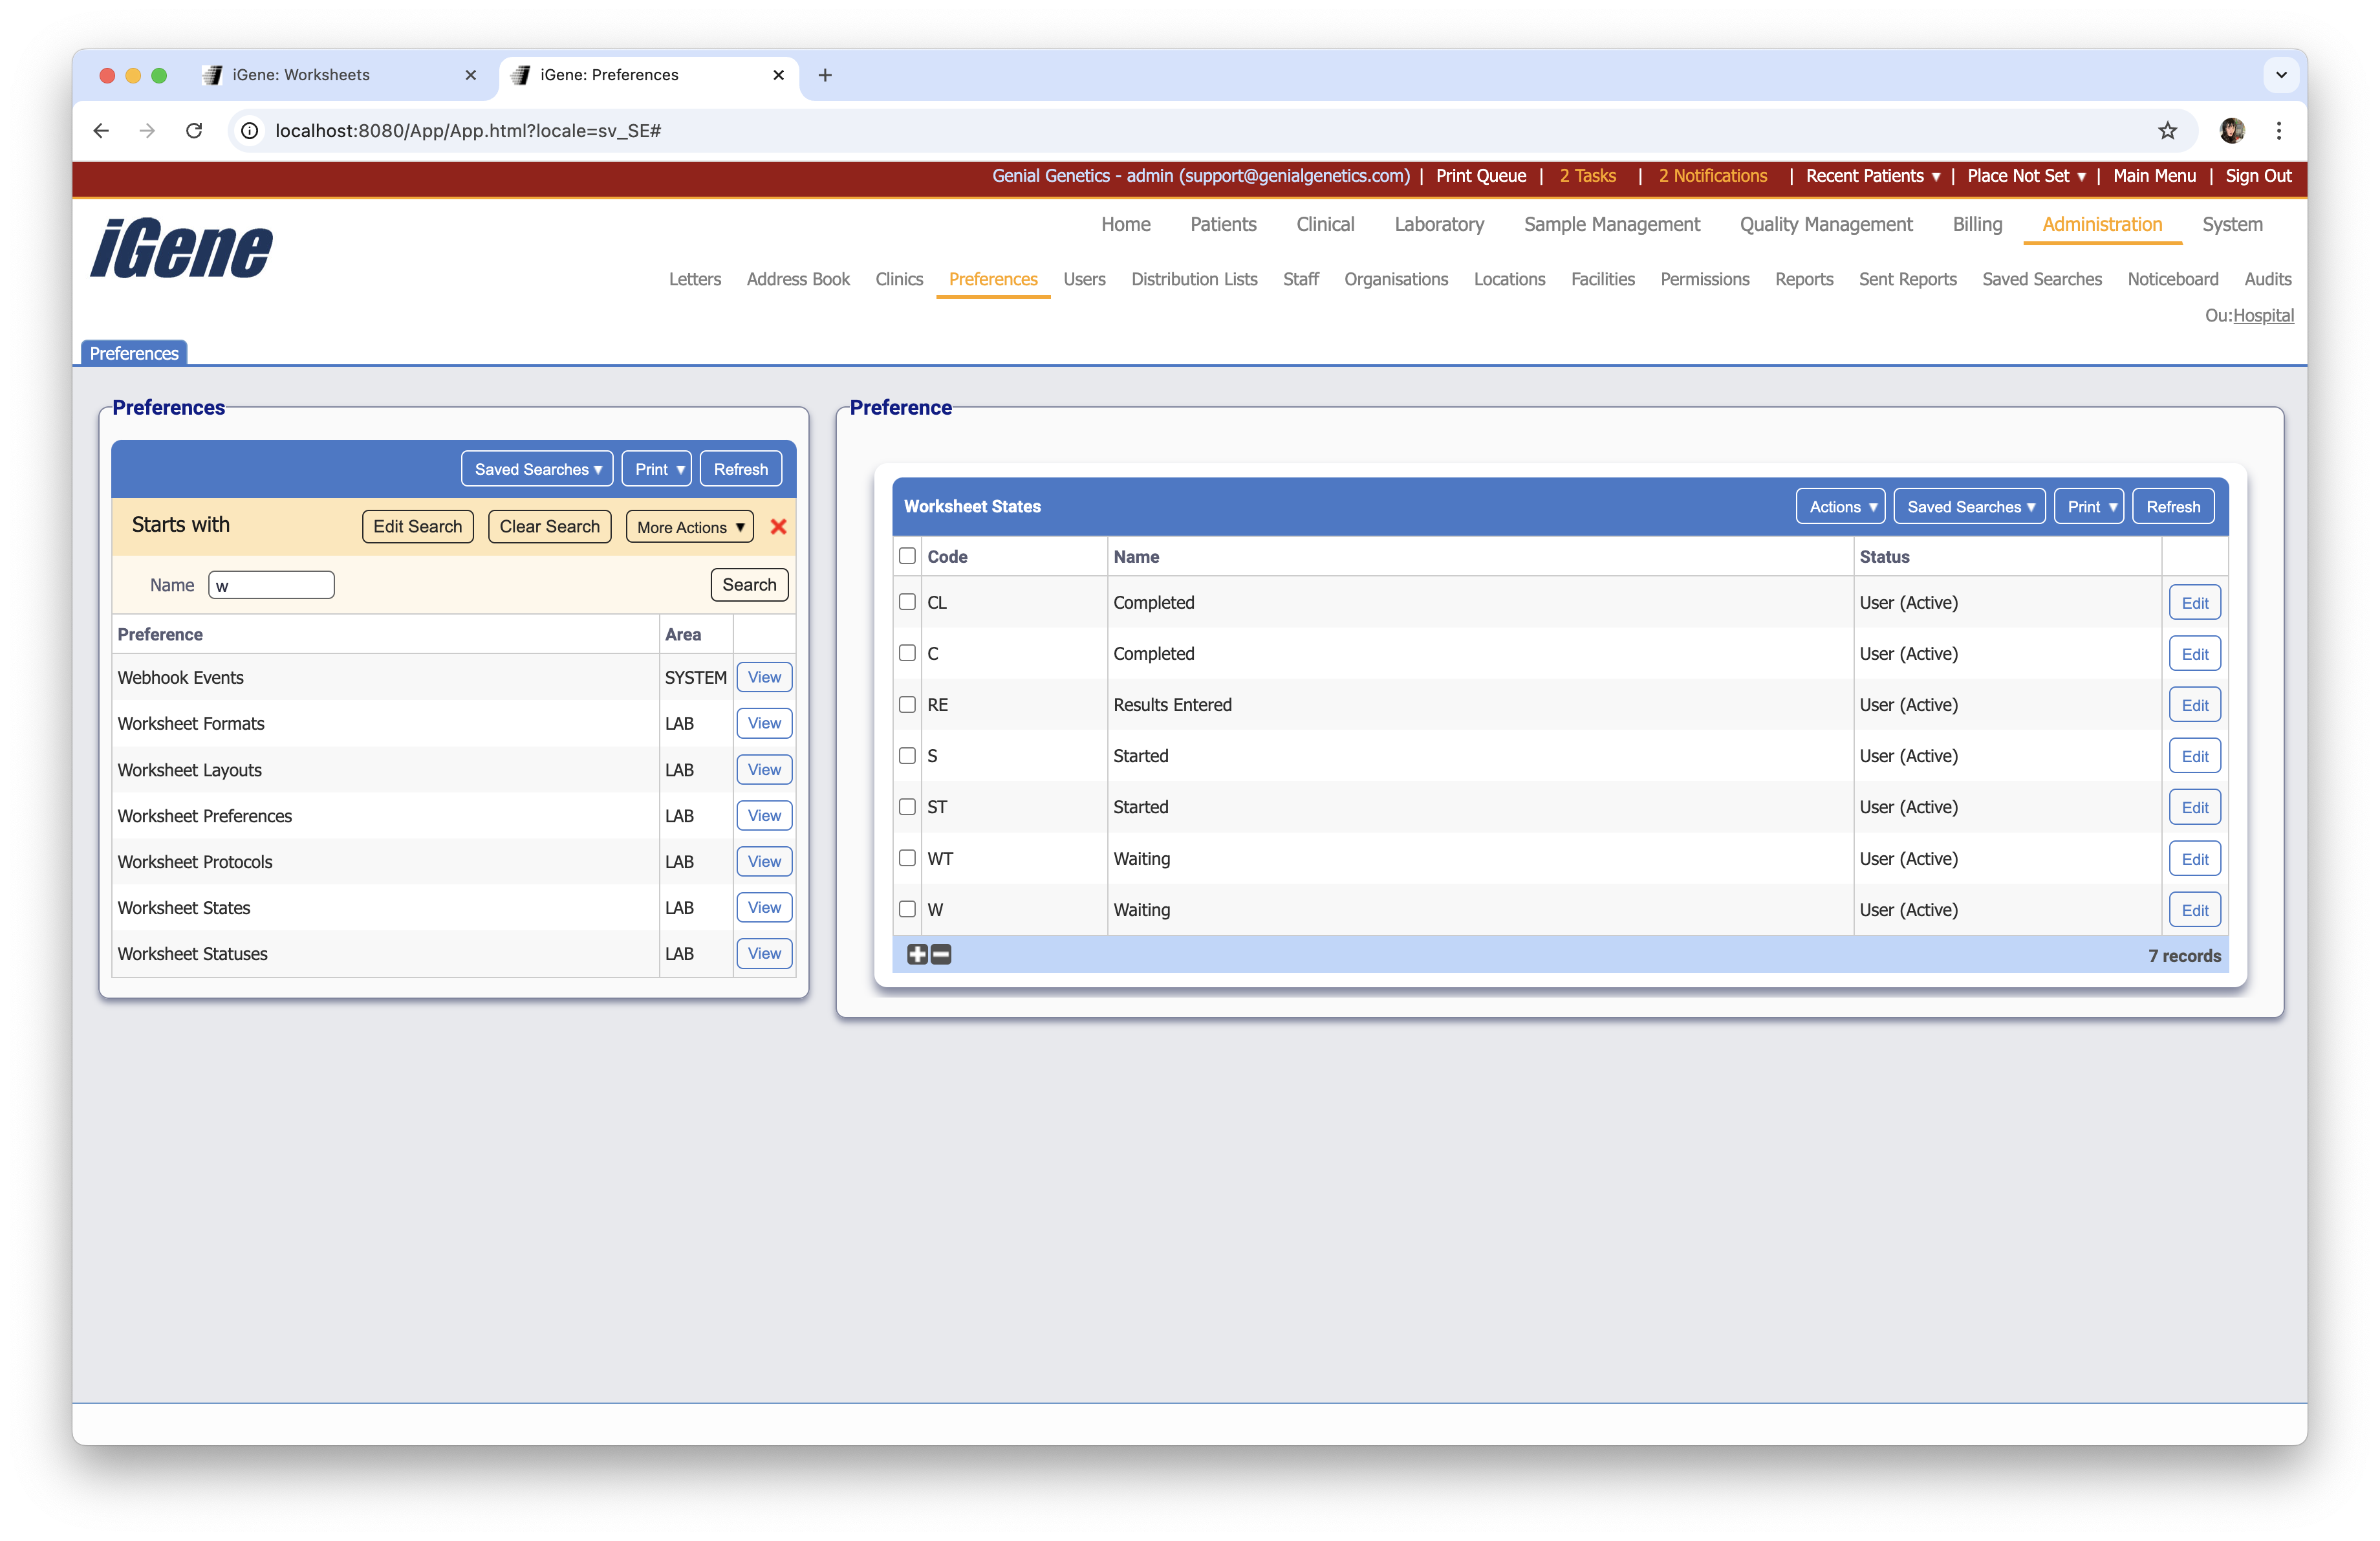Toggle the select-all checkbox in Code header
Image resolution: width=2380 pixels, height=1541 pixels.
pyautogui.click(x=907, y=556)
